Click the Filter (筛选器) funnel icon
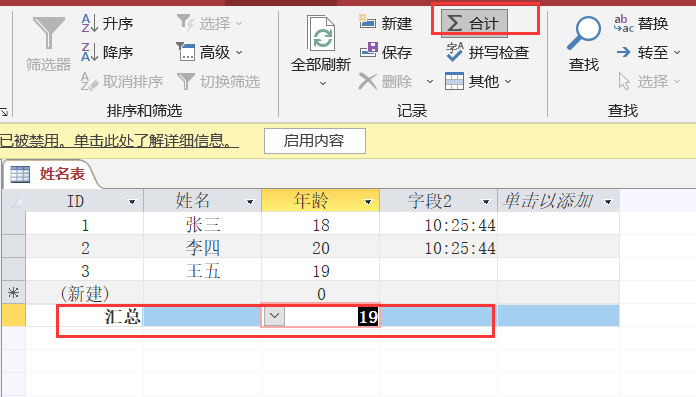696x397 pixels. 48,33
